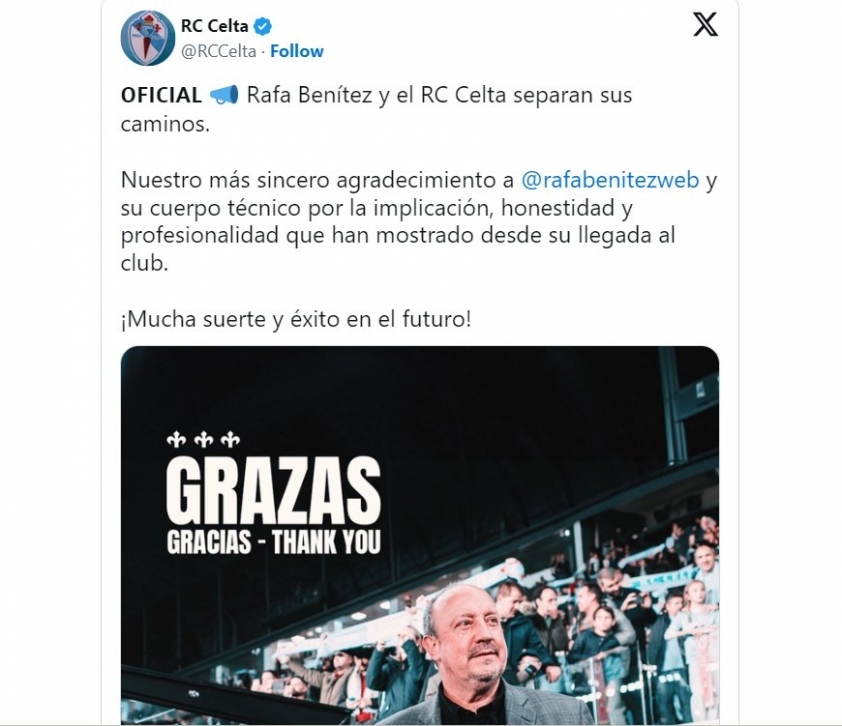Open the GRAZAS tweet image
This screenshot has width=842, height=726.
pos(420,535)
